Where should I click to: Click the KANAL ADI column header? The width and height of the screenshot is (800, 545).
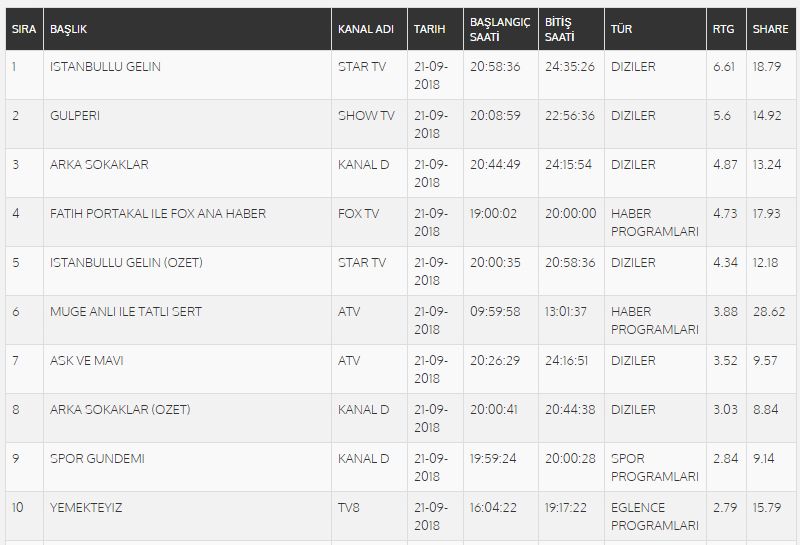[x=369, y=29]
